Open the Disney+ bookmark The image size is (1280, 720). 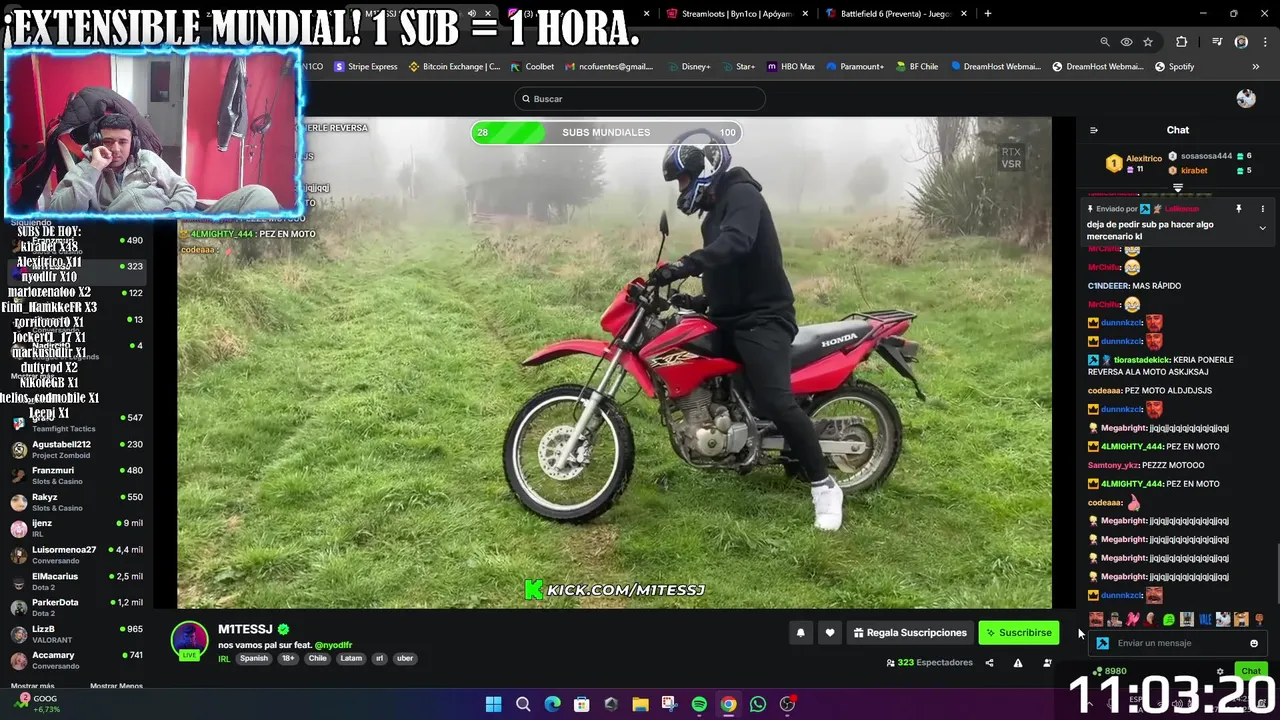(x=688, y=67)
